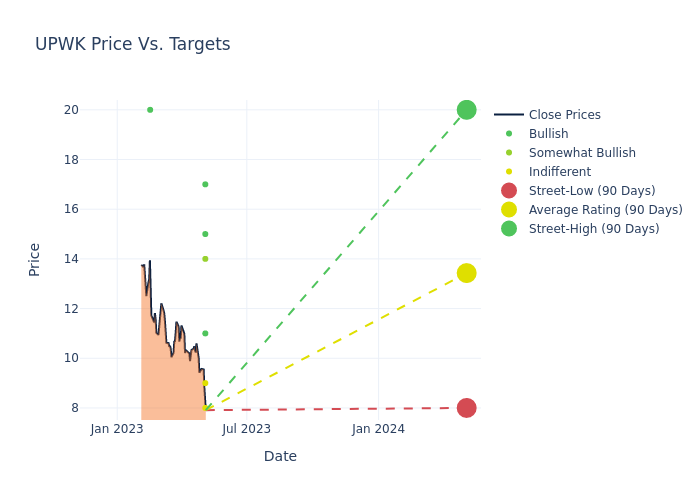Select the green analyst dot at price 17
The height and width of the screenshot is (500, 700).
point(205,184)
